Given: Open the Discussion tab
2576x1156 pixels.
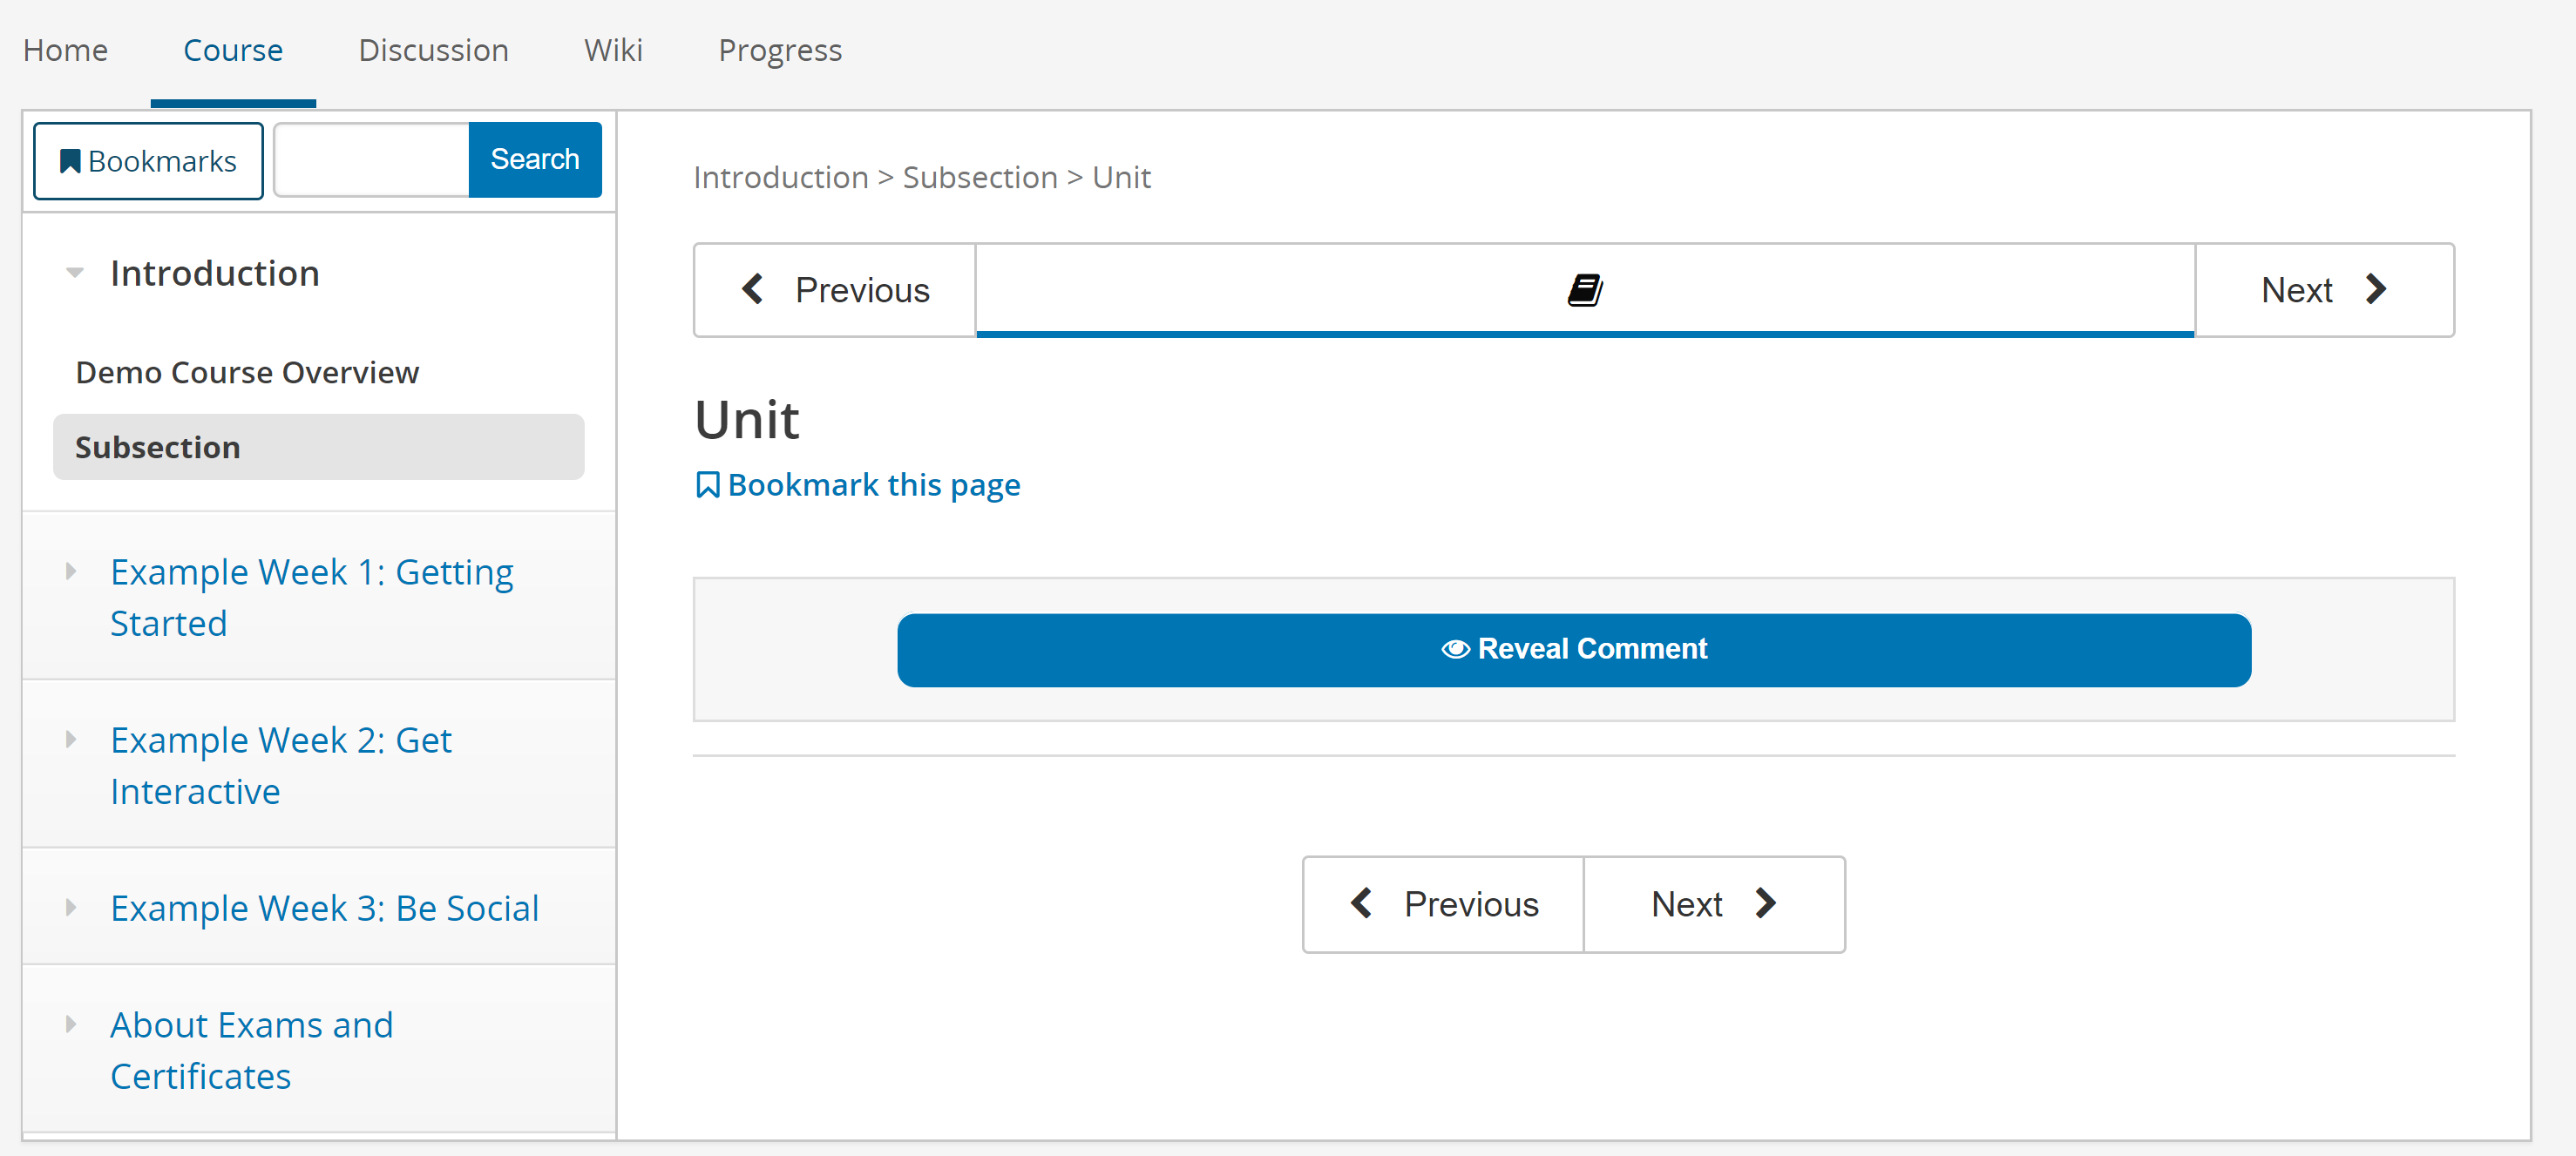Looking at the screenshot, I should 433,50.
